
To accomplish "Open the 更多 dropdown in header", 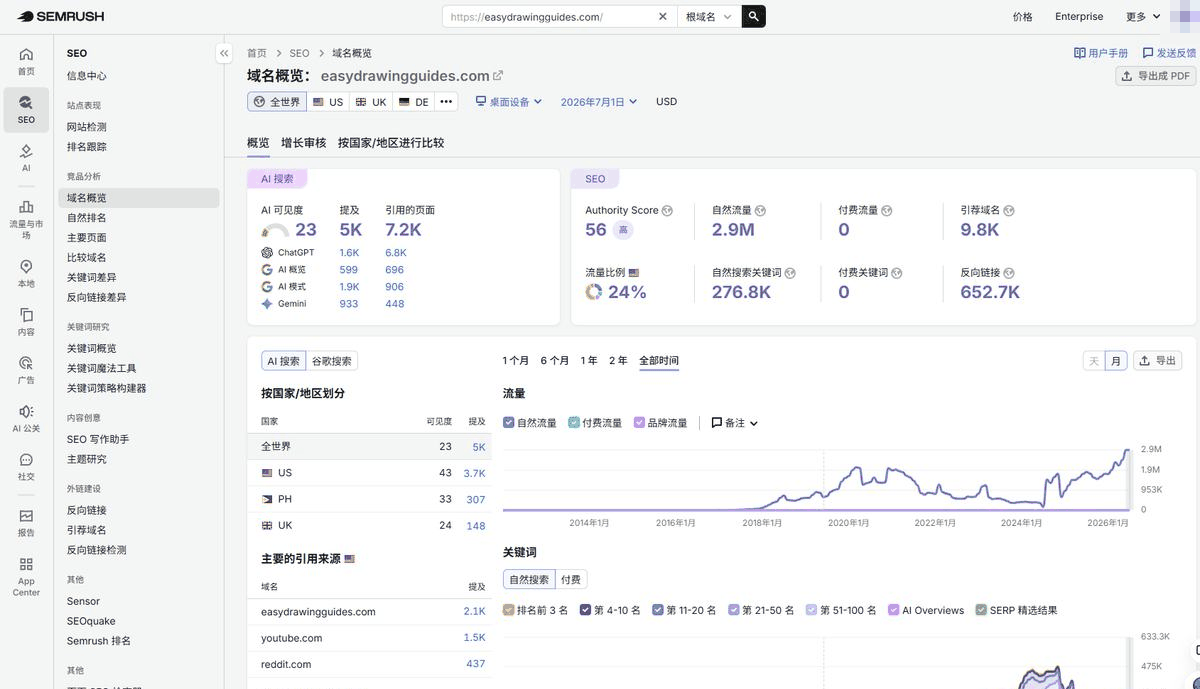I will click(x=1143, y=17).
